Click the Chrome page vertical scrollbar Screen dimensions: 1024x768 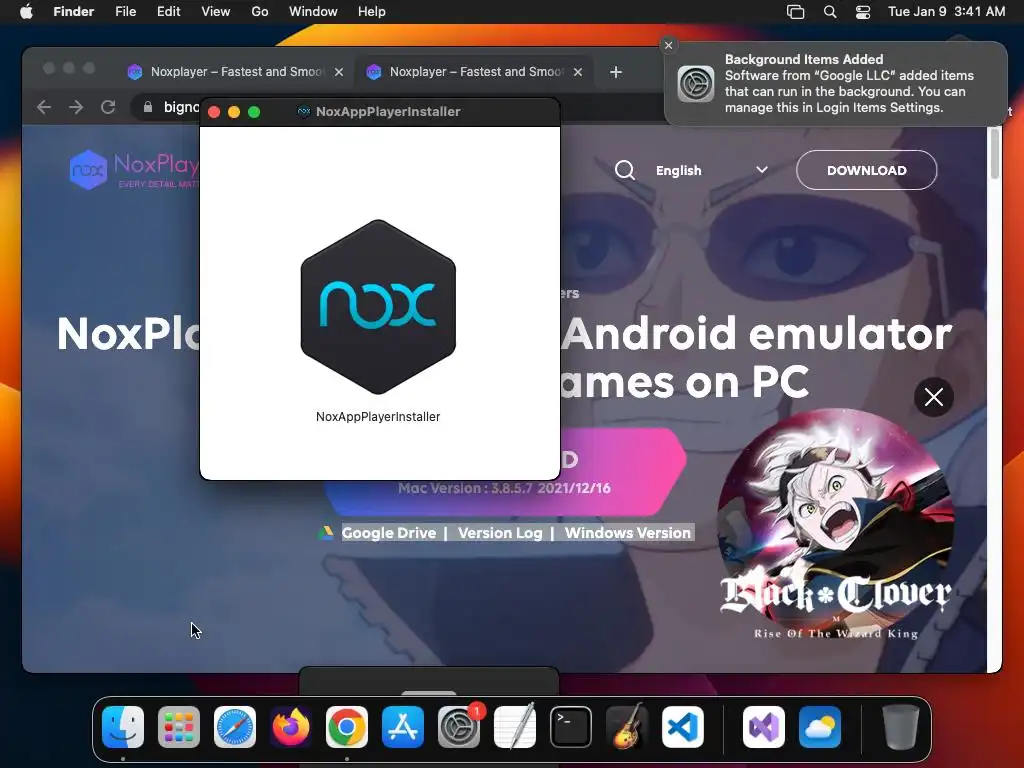point(995,154)
